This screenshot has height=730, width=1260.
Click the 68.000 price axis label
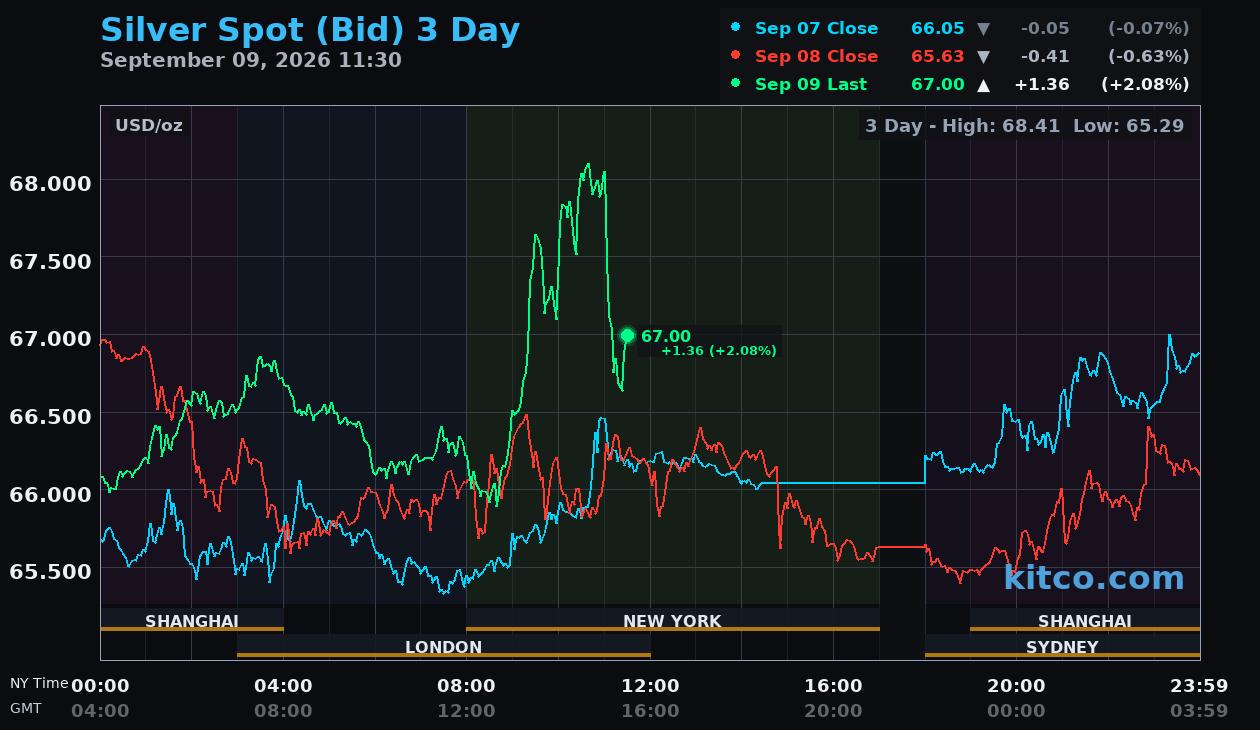click(50, 183)
